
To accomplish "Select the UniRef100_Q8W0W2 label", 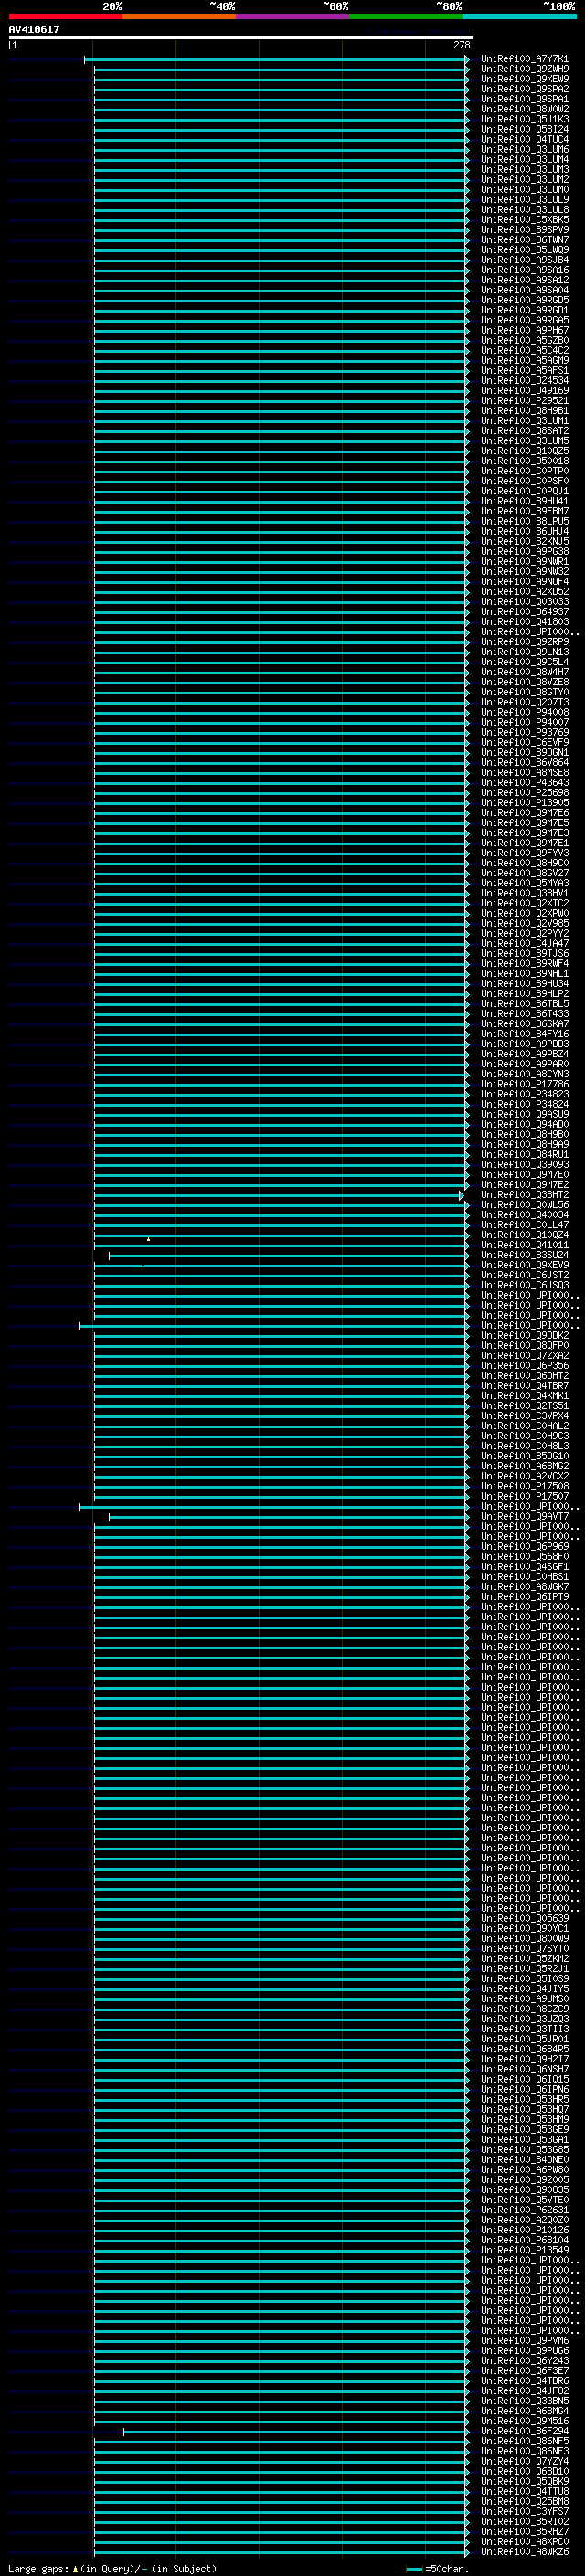I will pos(524,109).
